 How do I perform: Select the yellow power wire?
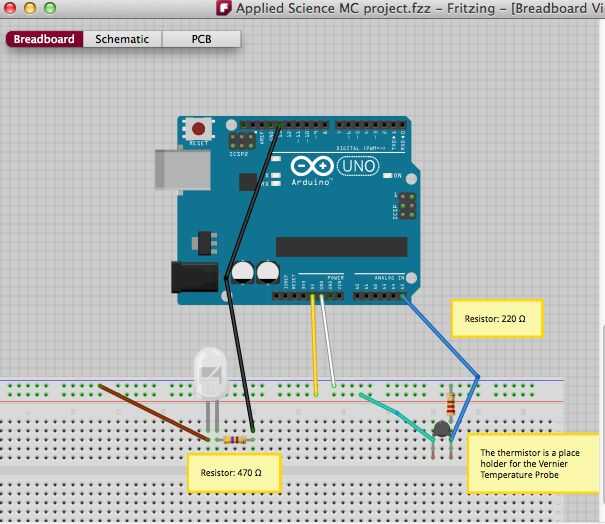click(314, 345)
